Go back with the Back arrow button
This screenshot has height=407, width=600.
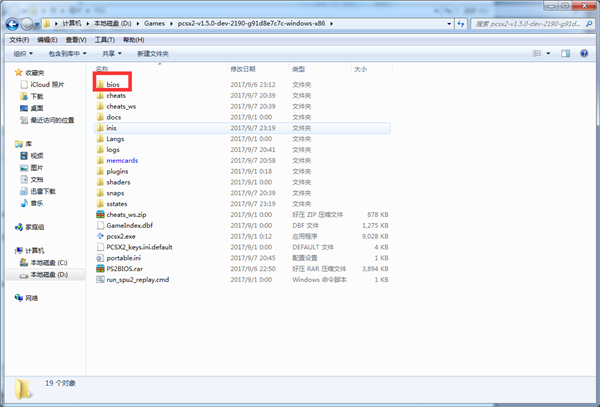12,24
